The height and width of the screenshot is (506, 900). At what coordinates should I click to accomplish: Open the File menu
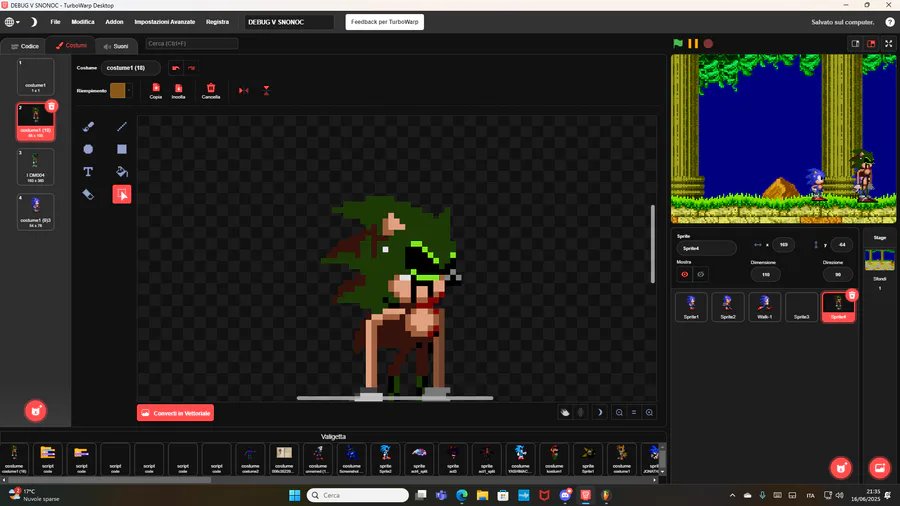coord(55,22)
